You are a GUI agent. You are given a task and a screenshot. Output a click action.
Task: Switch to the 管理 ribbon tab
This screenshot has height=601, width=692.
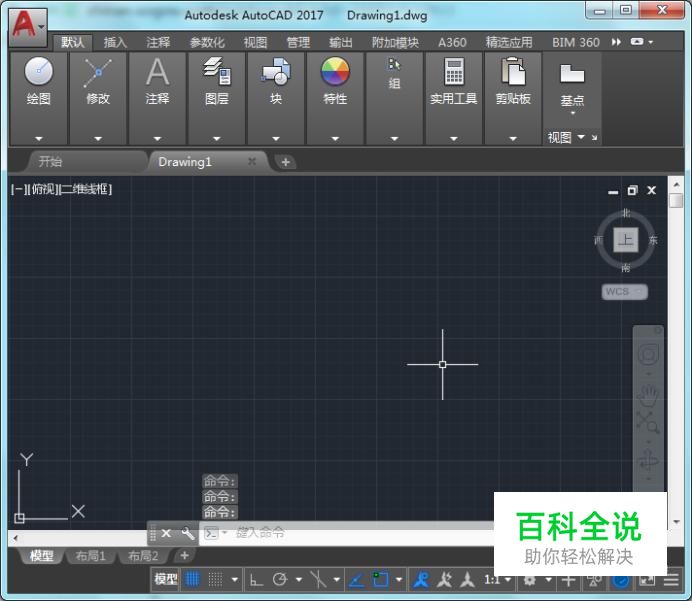coord(298,42)
